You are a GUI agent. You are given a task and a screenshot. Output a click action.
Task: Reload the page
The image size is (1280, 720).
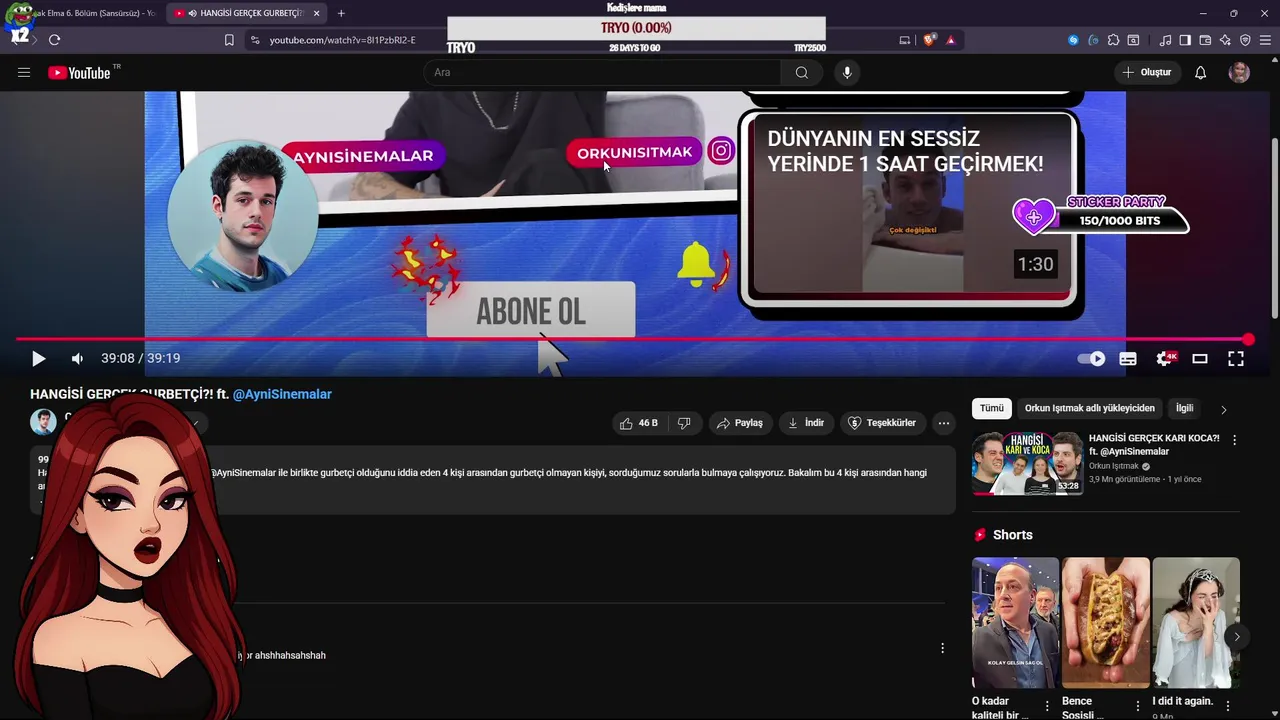coord(54,40)
